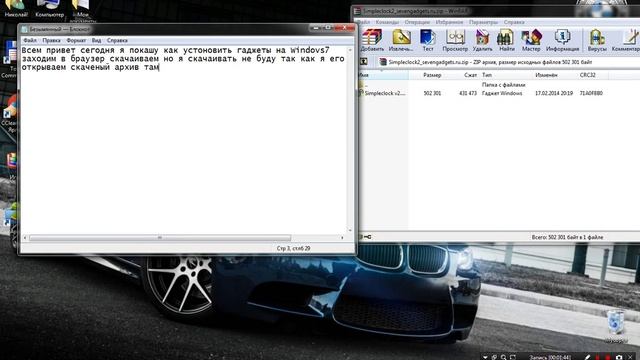
Task: Click the Найти binoculars icon in WinRAR
Action: click(507, 40)
